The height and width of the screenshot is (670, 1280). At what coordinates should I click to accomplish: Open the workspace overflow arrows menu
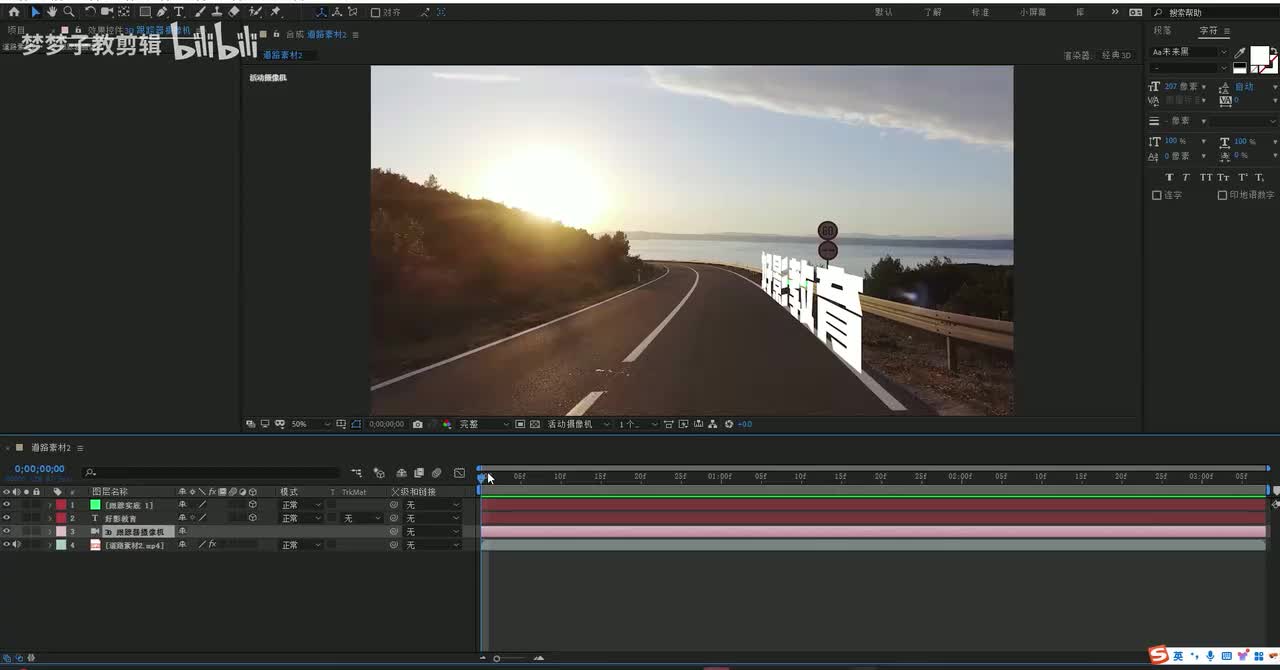tap(1115, 12)
